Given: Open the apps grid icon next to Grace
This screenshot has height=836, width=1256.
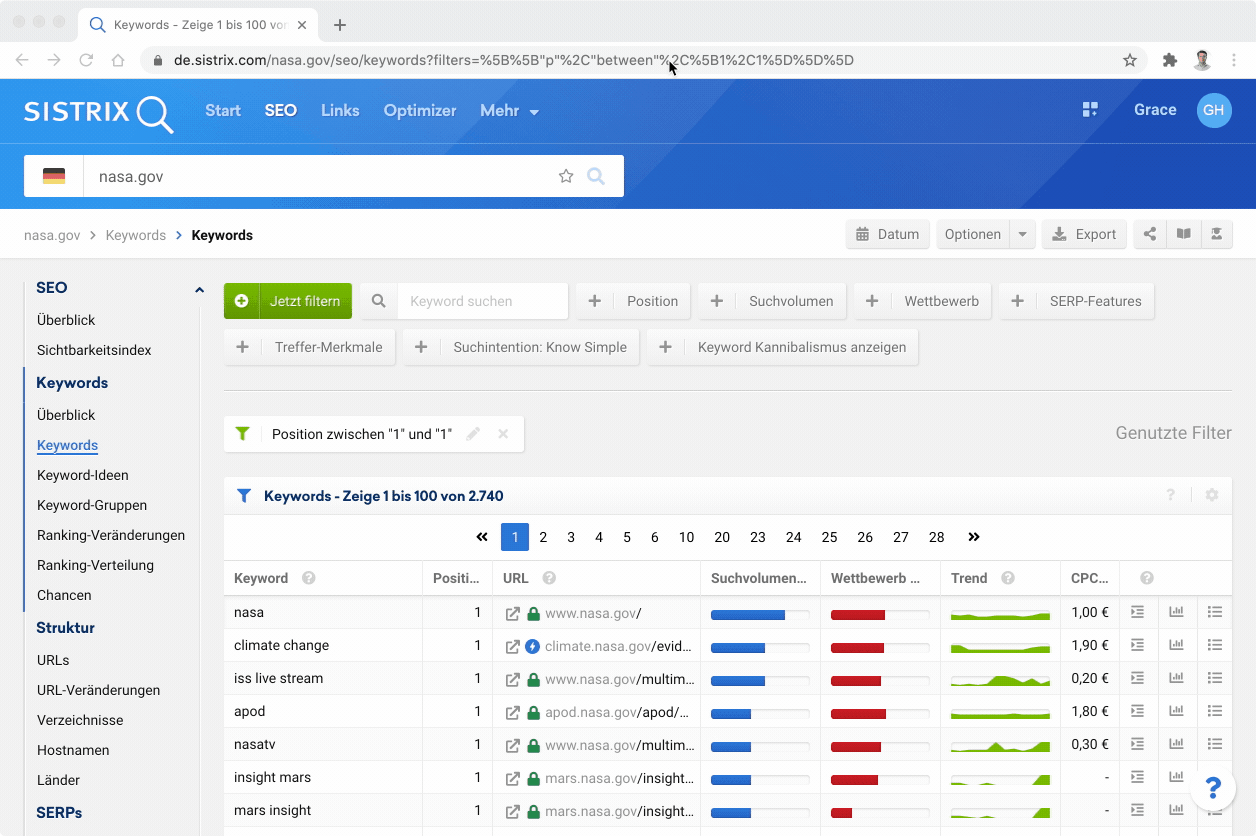Looking at the screenshot, I should [1090, 110].
